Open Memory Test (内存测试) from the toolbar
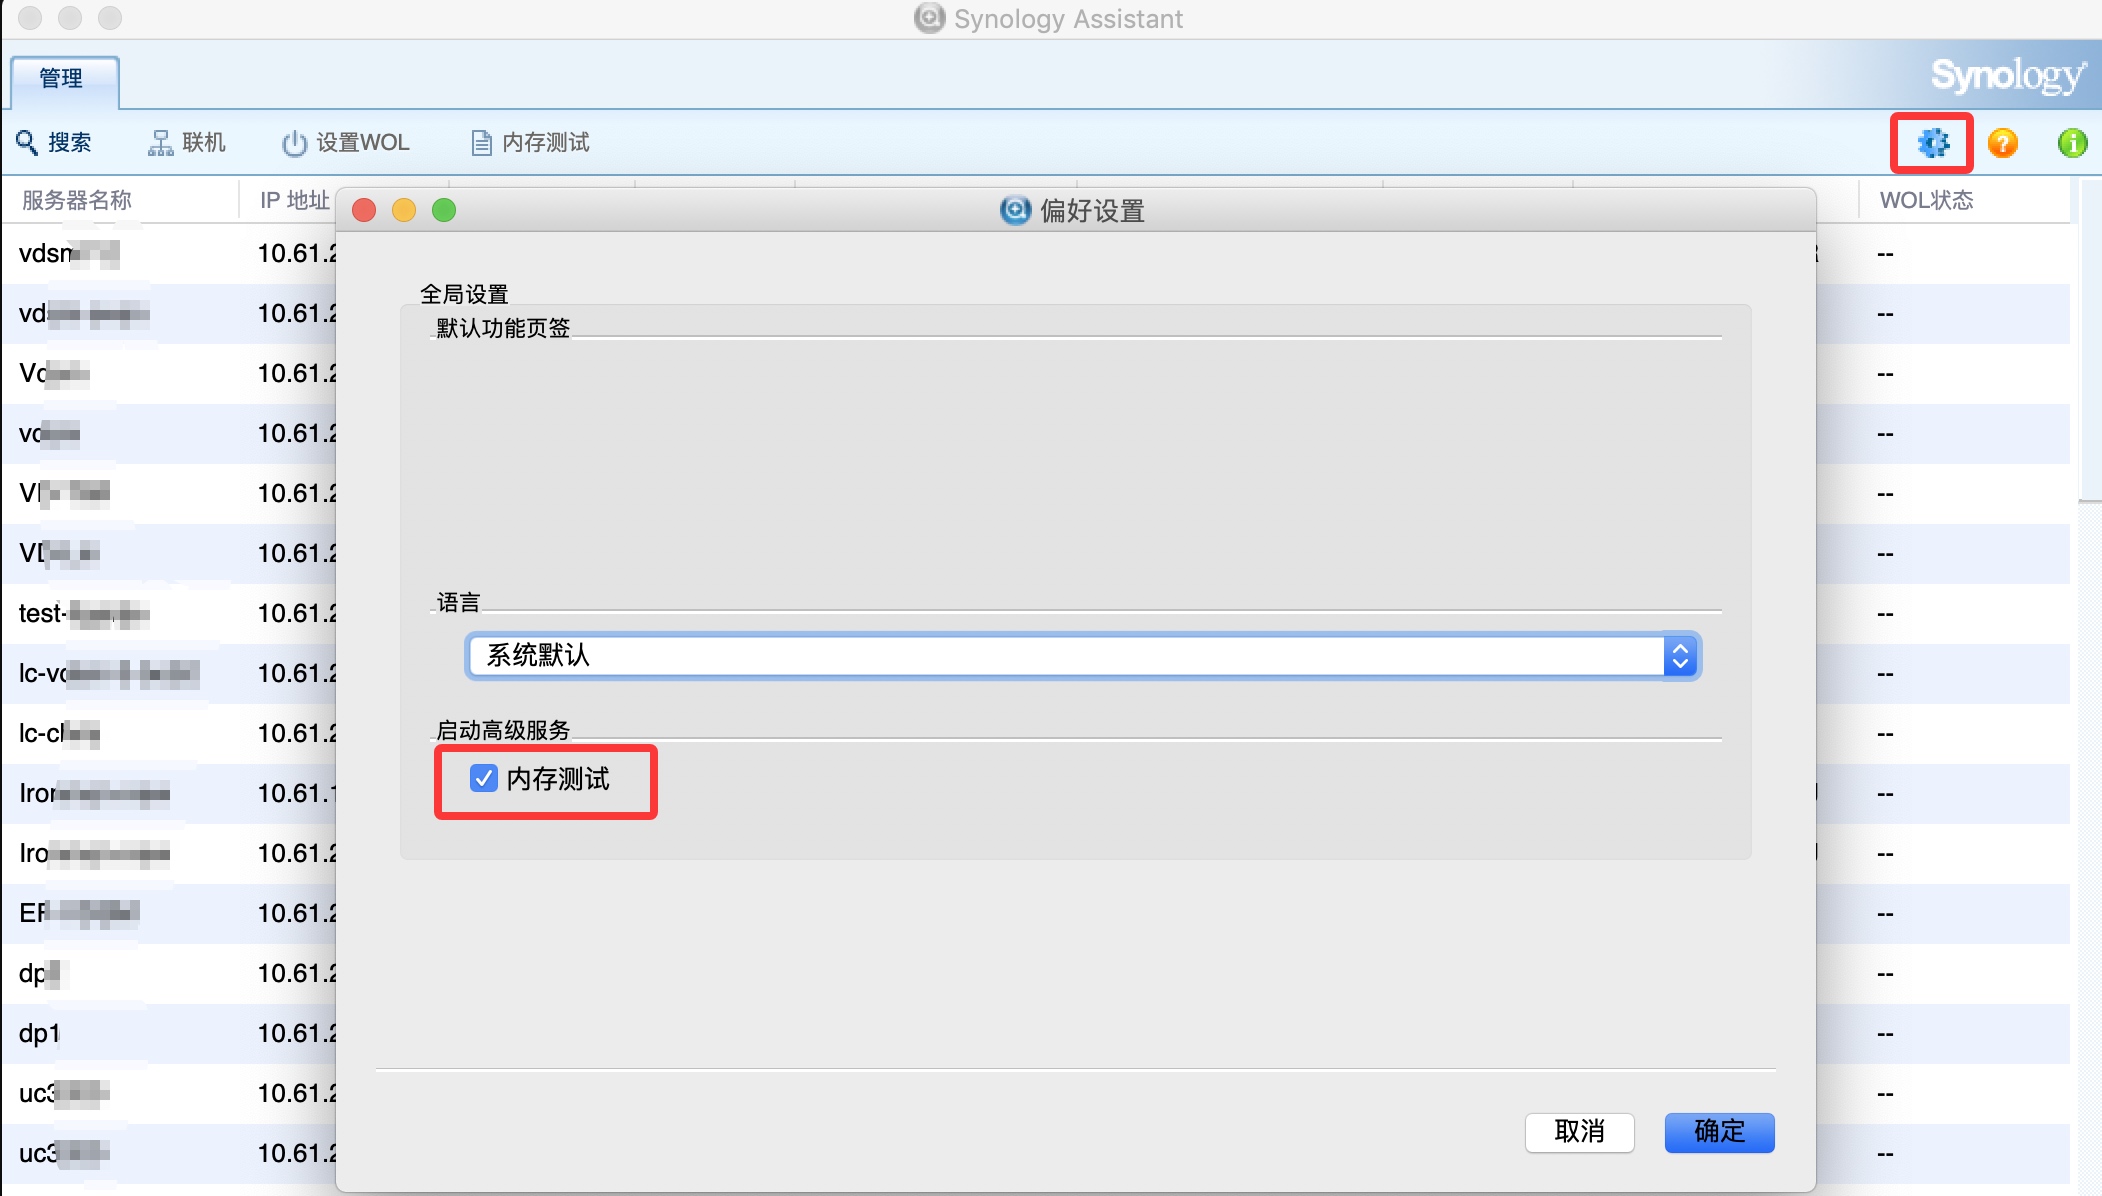The height and width of the screenshot is (1196, 2102). point(530,143)
